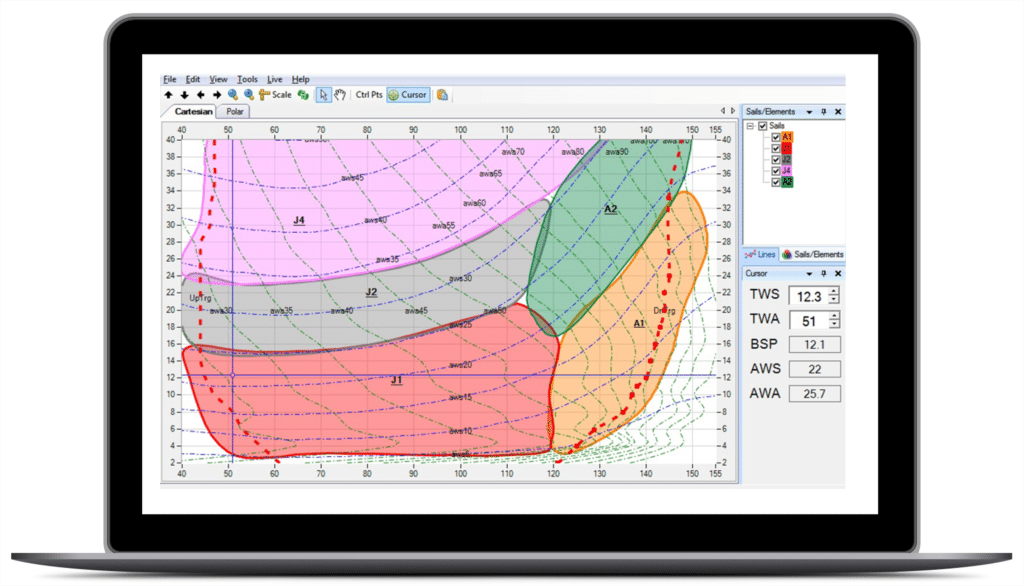Click the green refresh icon
This screenshot has height=586, width=1024.
(303, 95)
